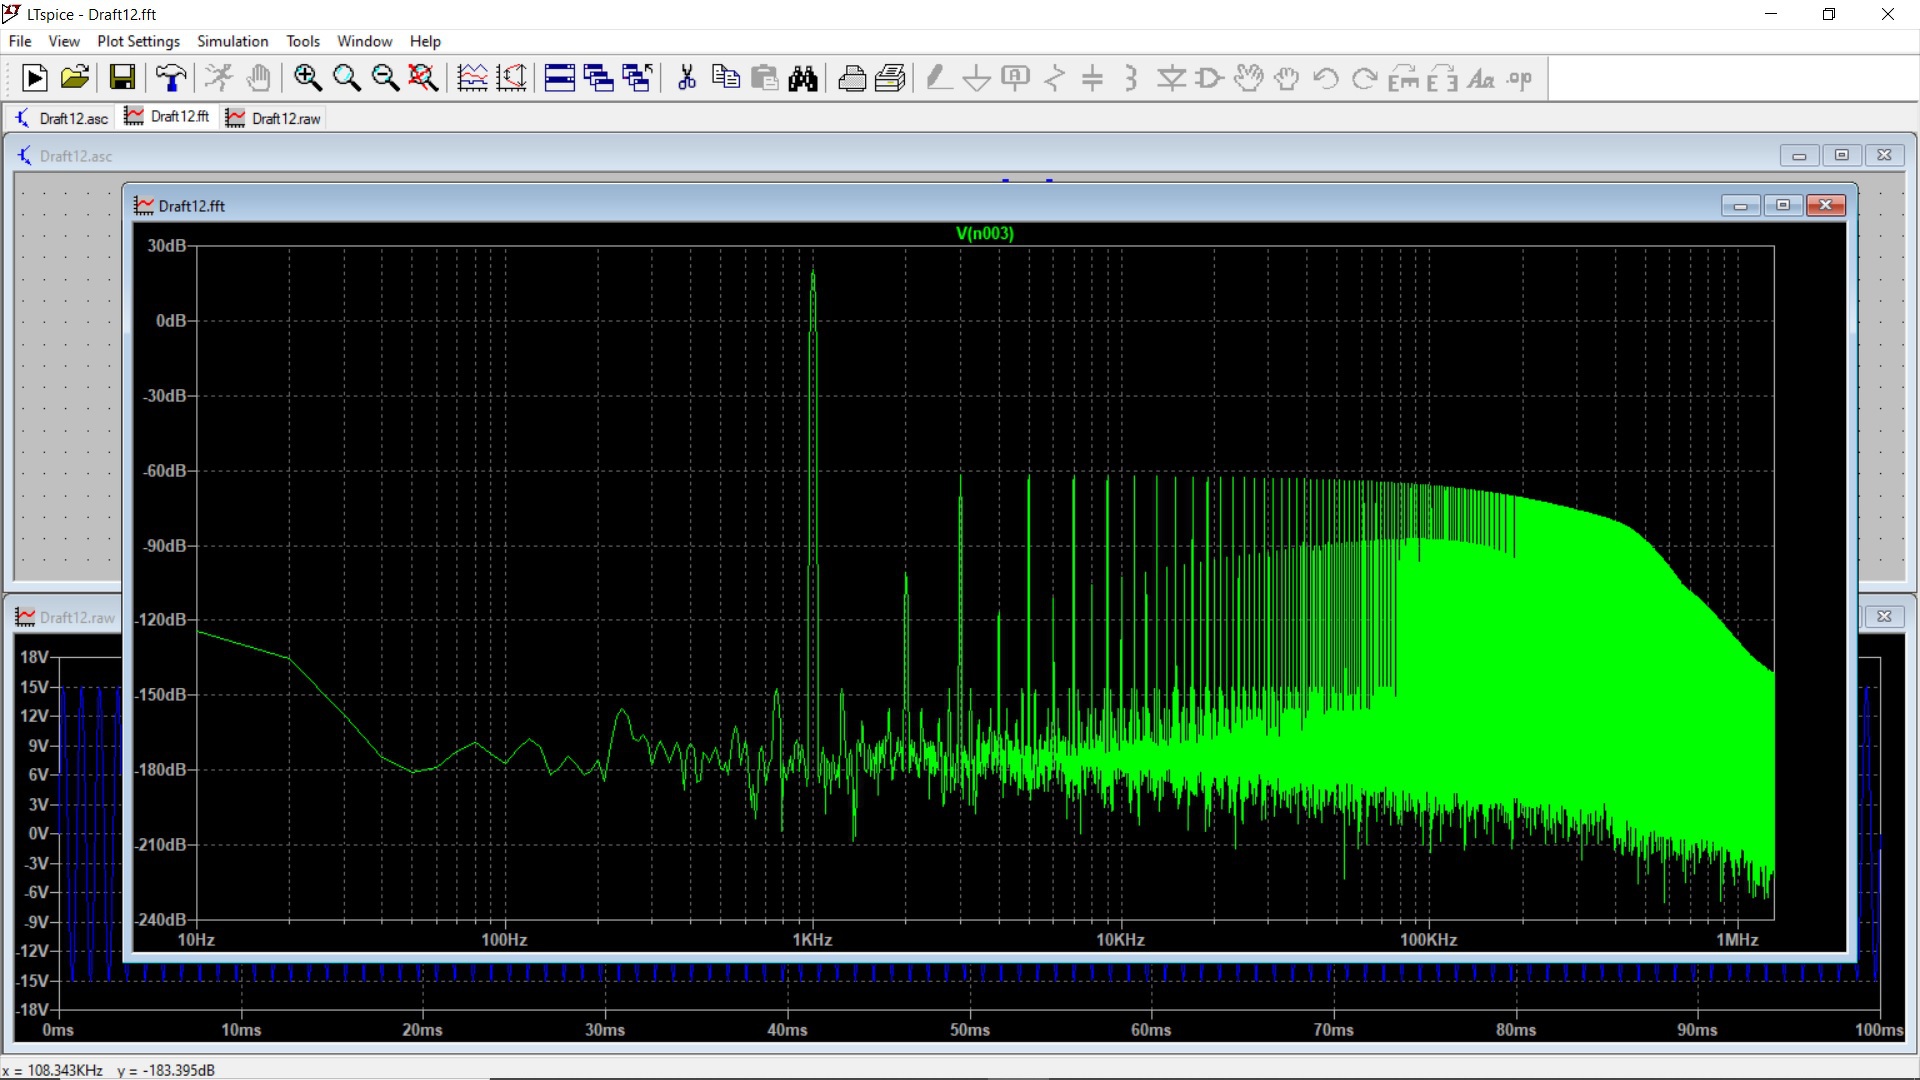
Task: Select the draw wire pencil tool
Action: (938, 78)
